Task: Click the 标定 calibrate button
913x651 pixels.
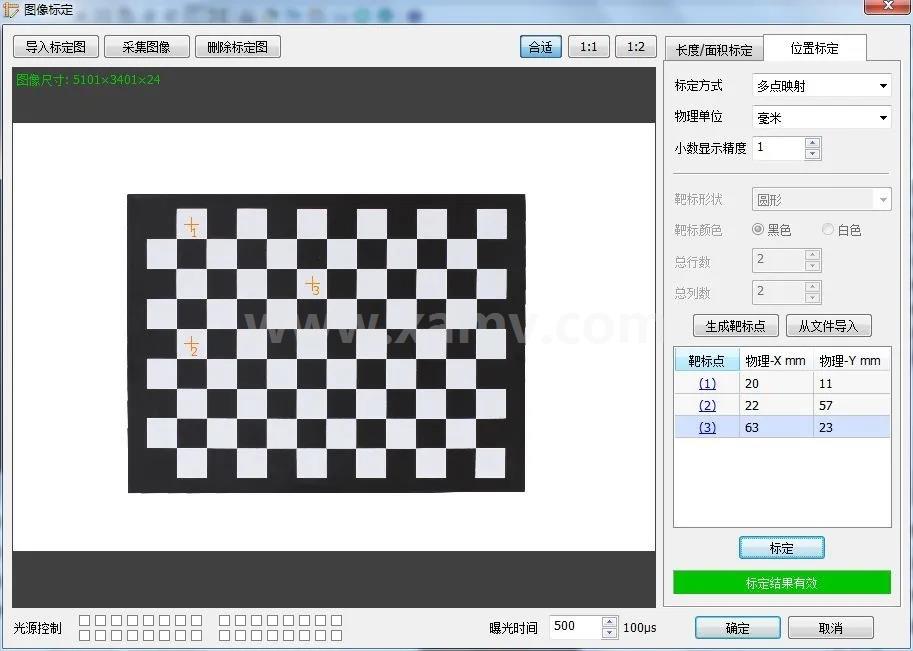Action: [781, 548]
